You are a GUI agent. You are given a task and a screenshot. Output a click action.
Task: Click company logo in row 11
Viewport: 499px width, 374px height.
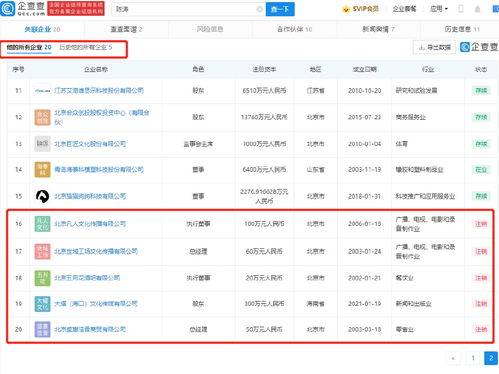click(42, 91)
